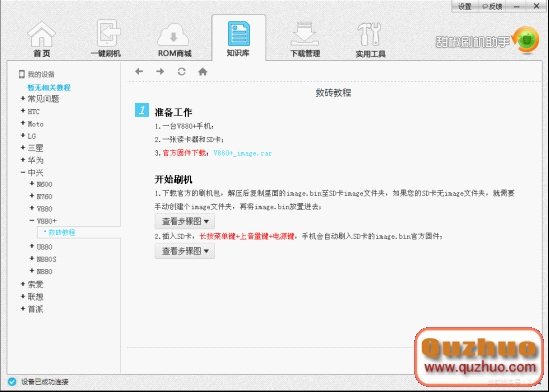Viewport: 549px width, 392px height.
Task: Open the 实用工具 tools icon
Action: [x=369, y=34]
